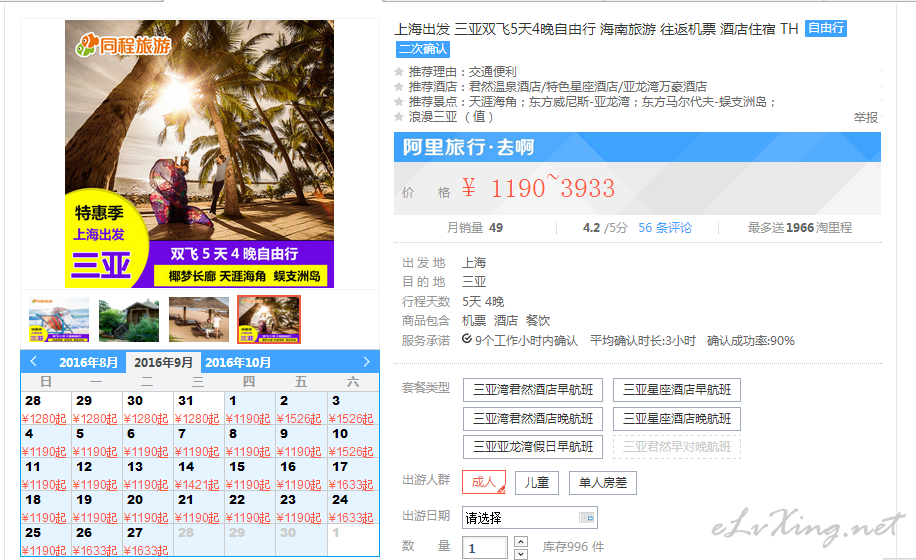Increase the quantity with up arrow
Image resolution: width=916 pixels, height=560 pixels.
pyautogui.click(x=521, y=541)
